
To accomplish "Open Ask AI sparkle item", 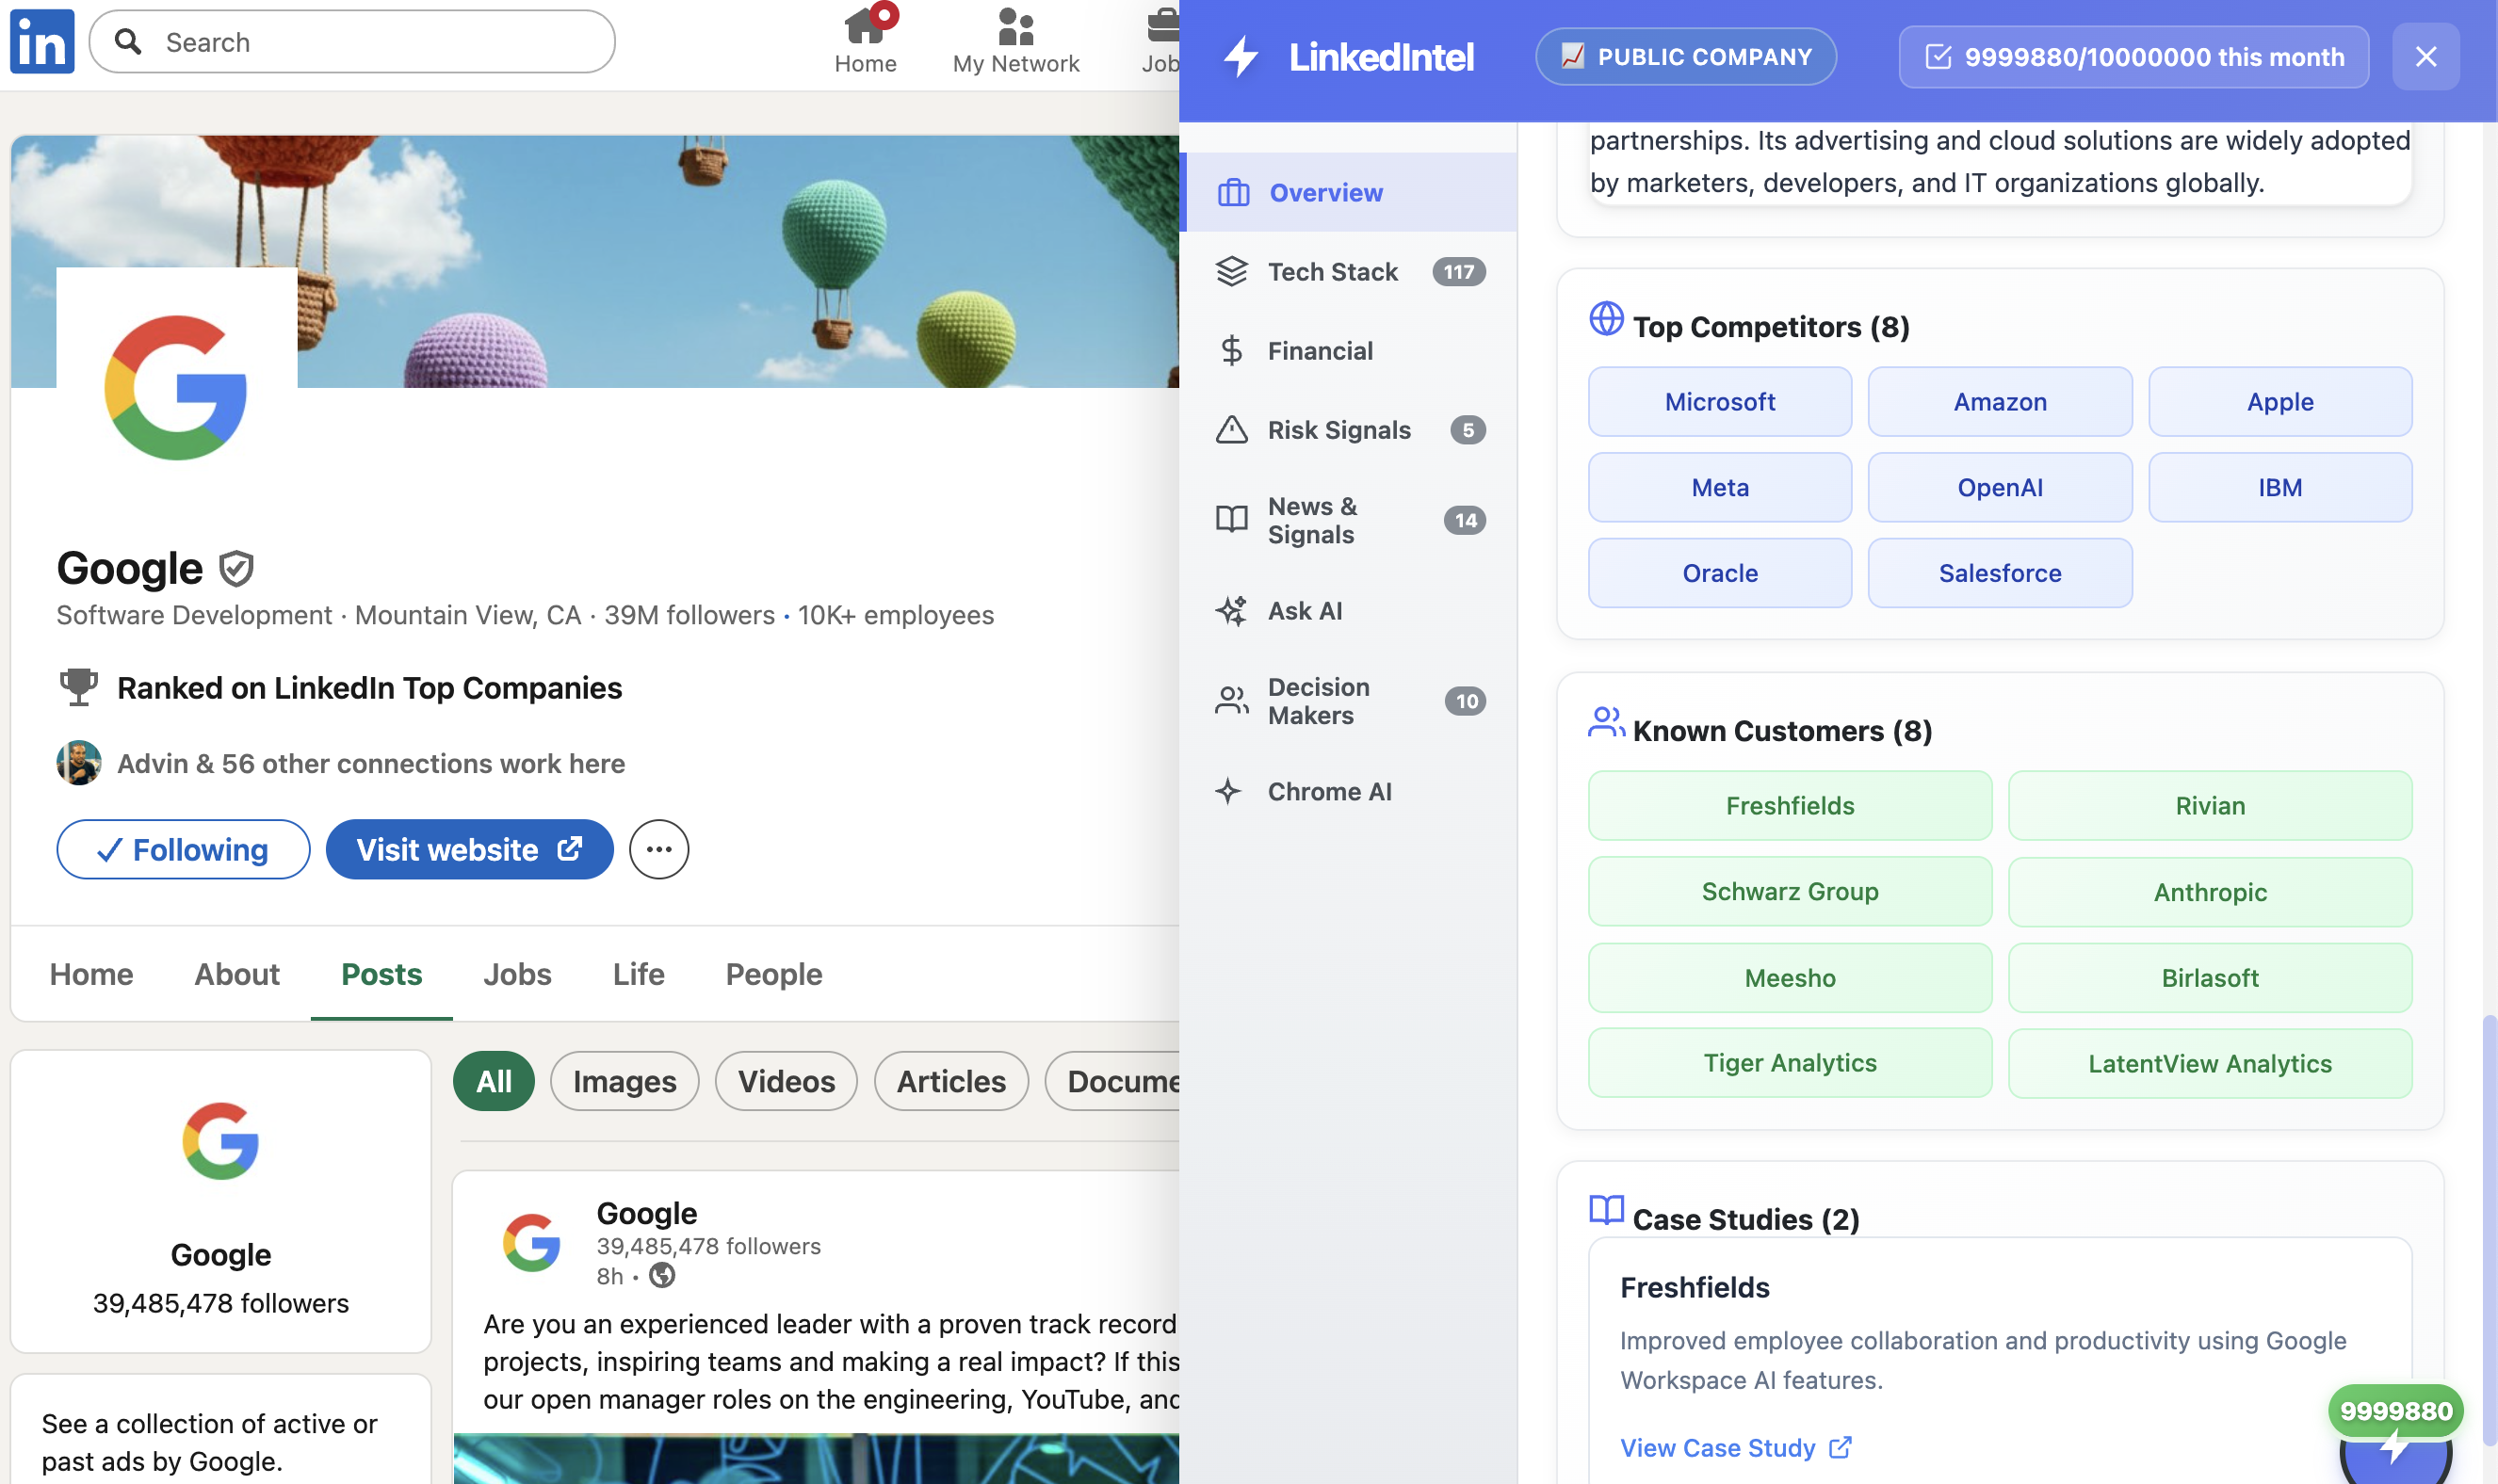I will 1231,610.
